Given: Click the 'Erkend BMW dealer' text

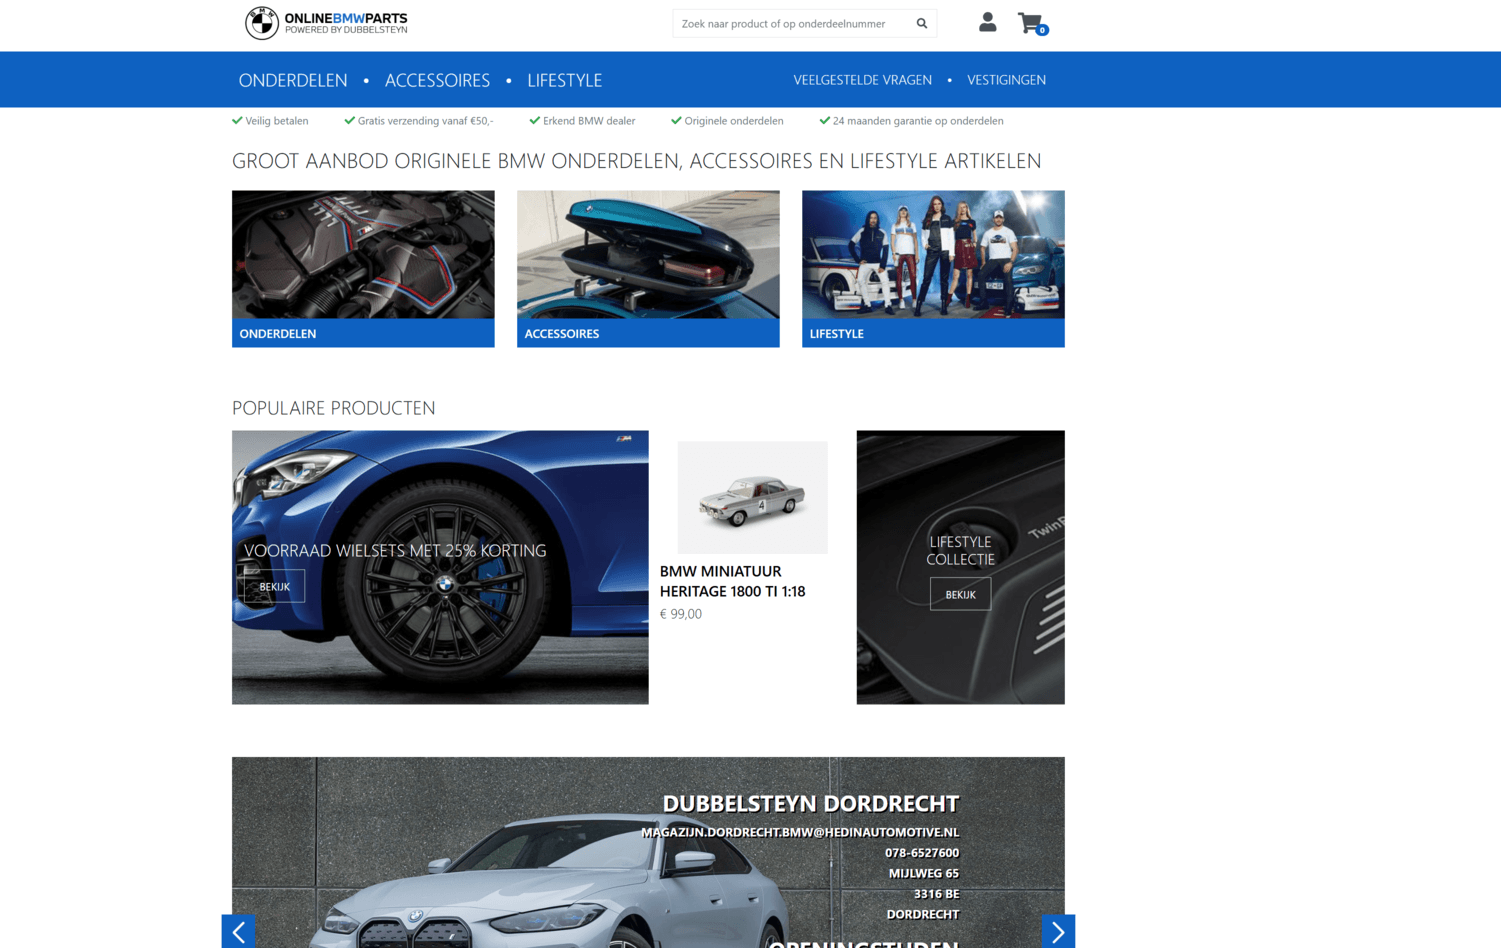Looking at the screenshot, I should [589, 121].
